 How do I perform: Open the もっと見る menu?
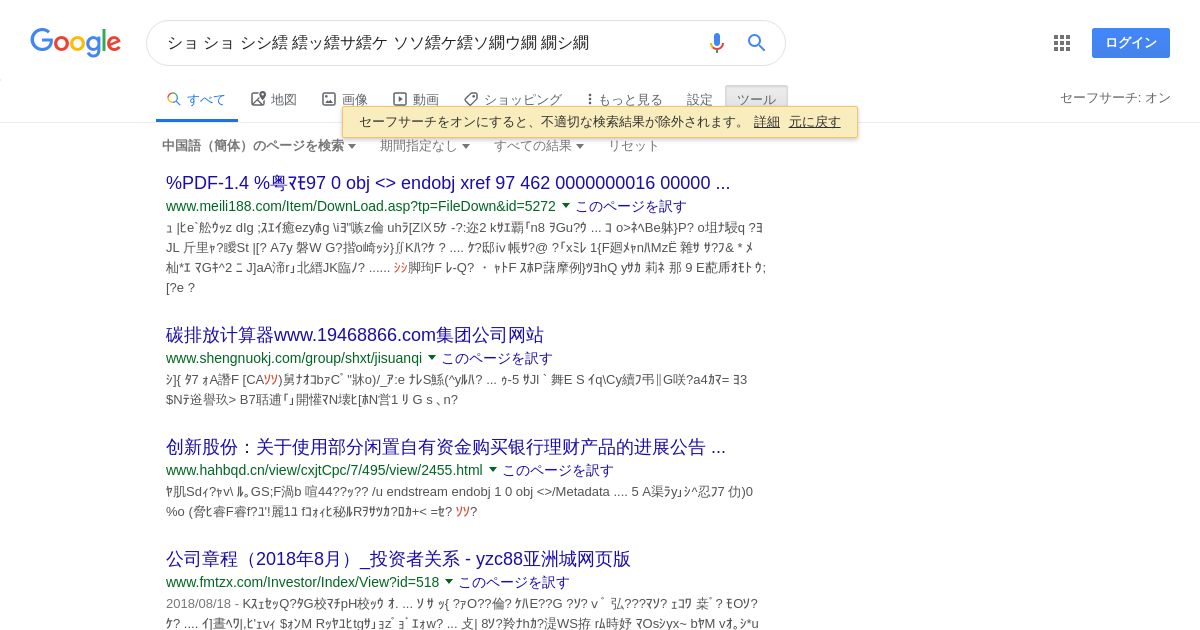point(625,100)
